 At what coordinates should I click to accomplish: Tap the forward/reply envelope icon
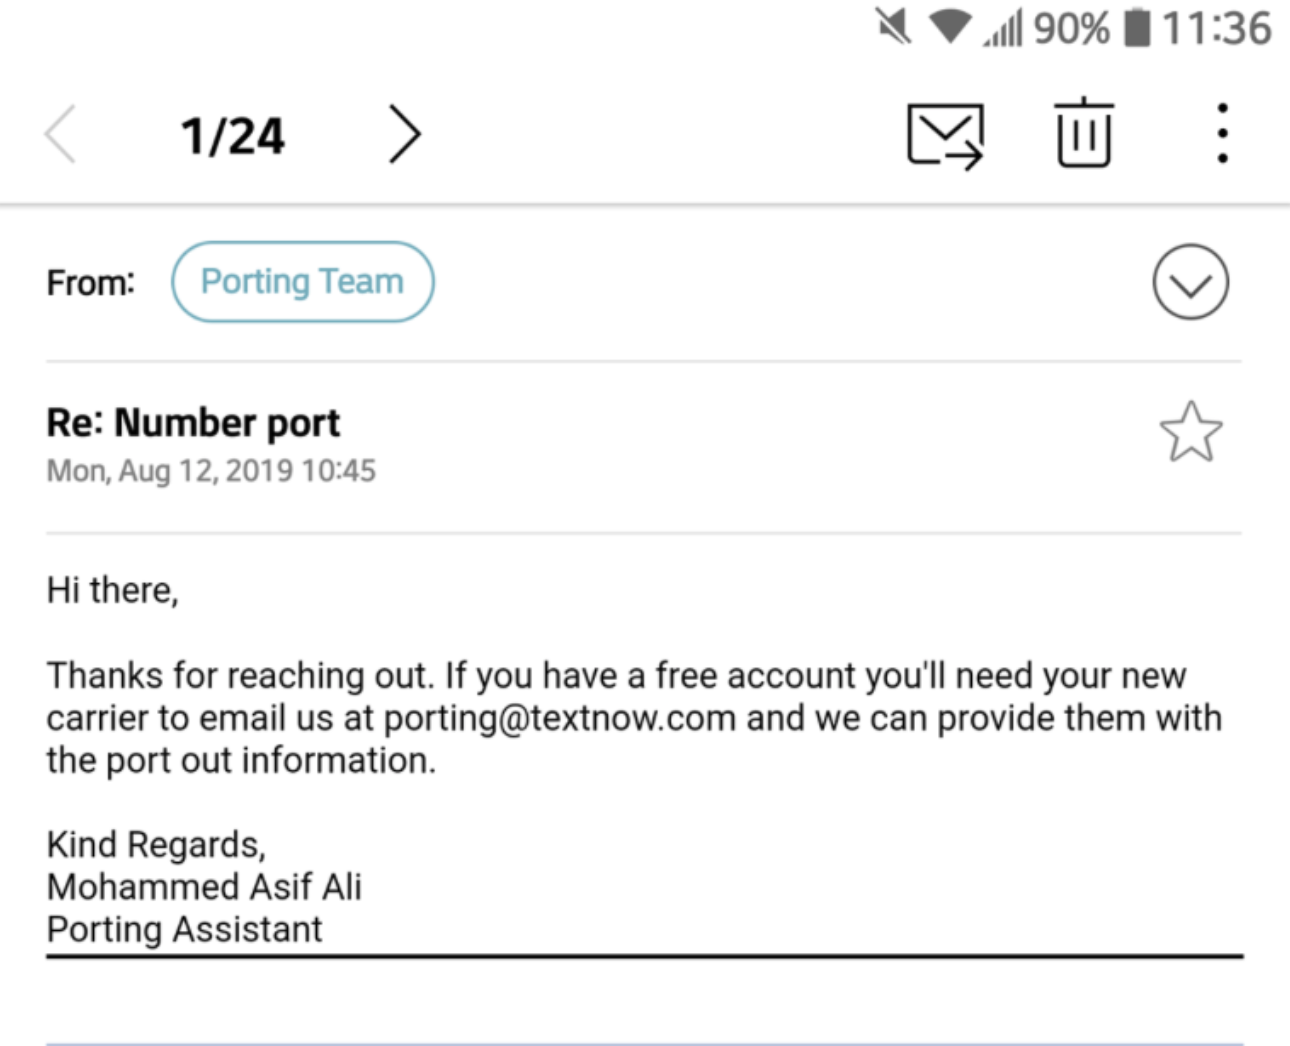[x=945, y=135]
